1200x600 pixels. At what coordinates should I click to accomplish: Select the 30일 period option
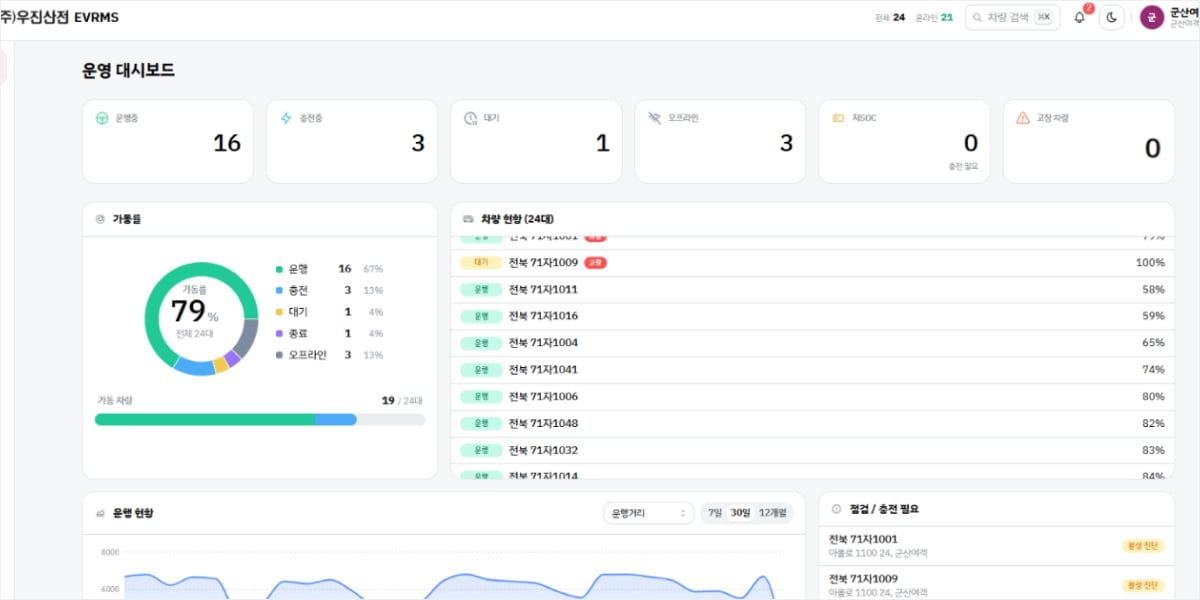point(740,513)
